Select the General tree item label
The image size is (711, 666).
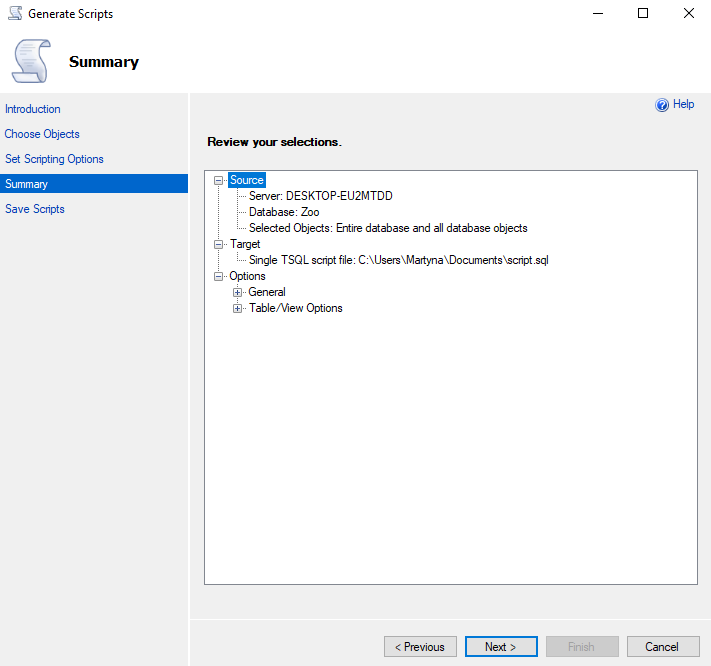[x=267, y=292]
